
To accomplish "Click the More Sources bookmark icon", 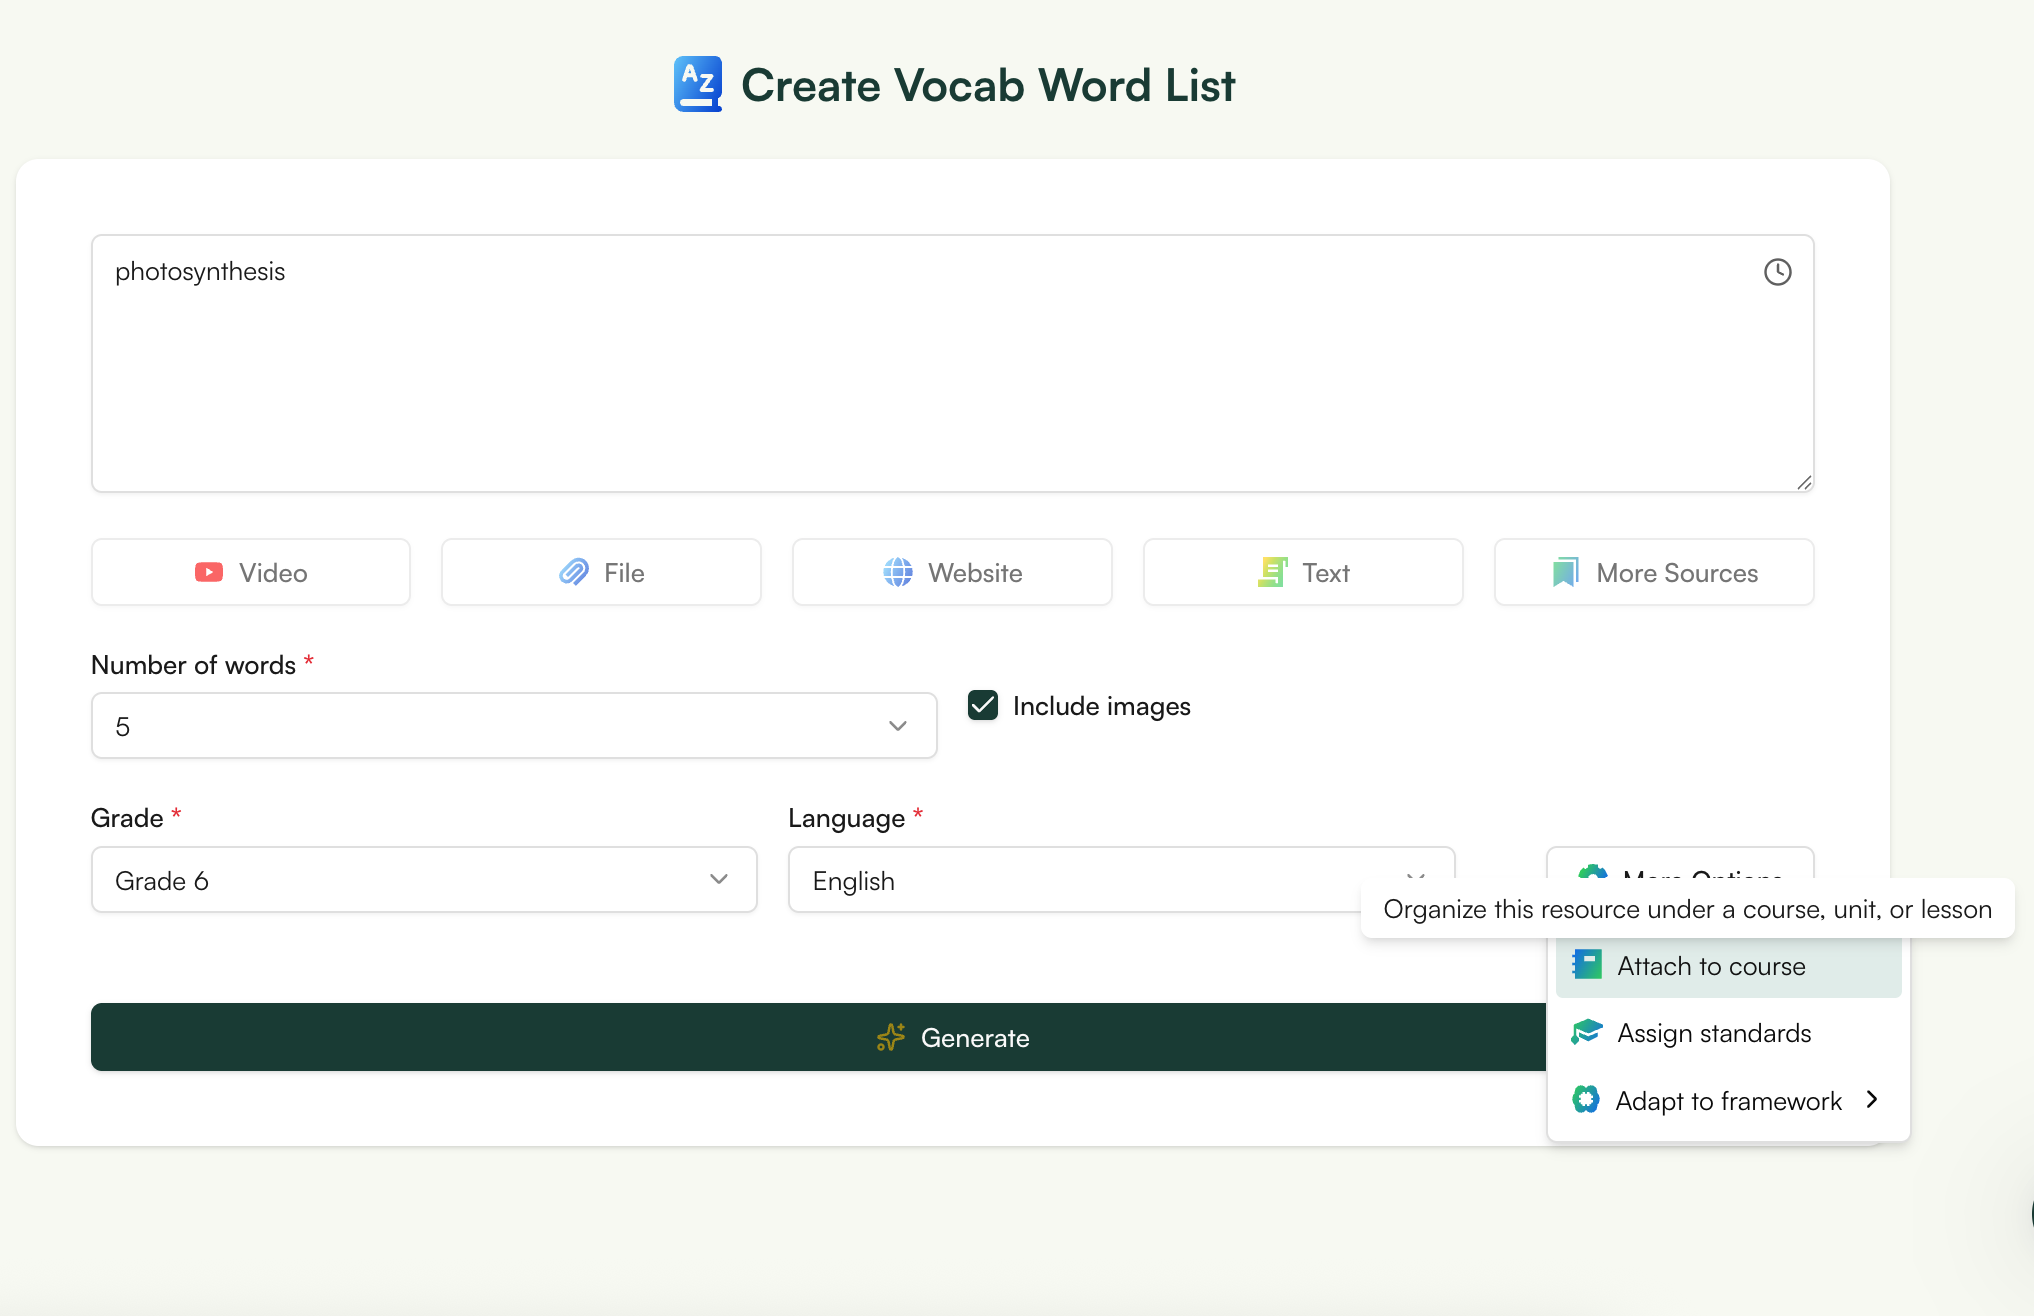I will click(x=1566, y=571).
